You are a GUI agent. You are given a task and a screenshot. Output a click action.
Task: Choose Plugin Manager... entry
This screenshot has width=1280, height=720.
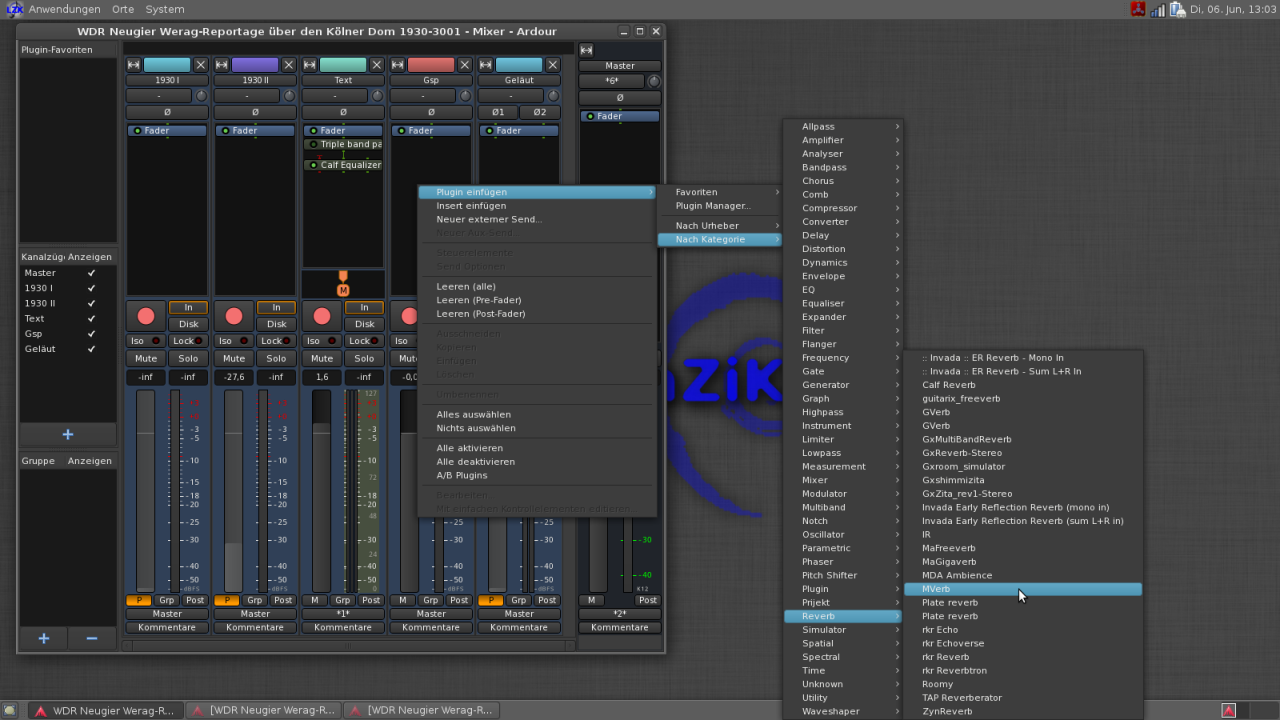pyautogui.click(x=718, y=206)
